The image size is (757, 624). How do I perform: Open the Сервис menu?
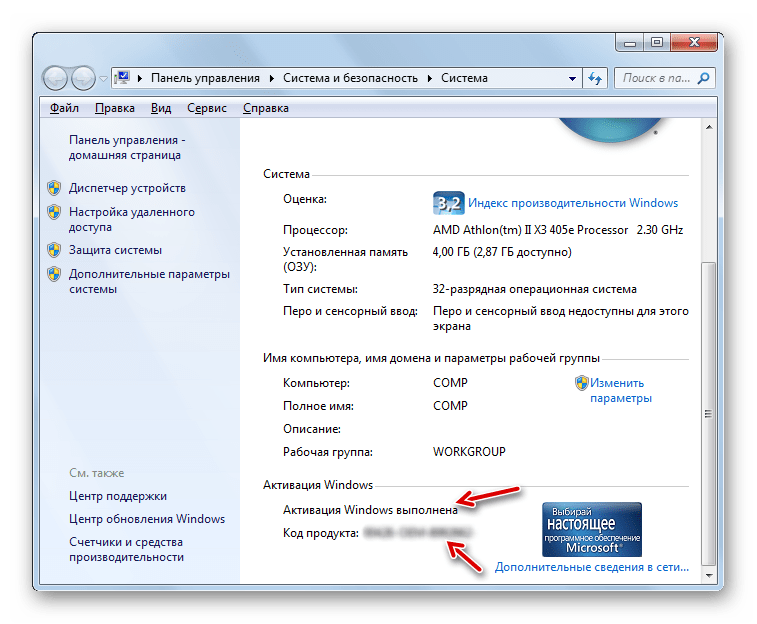207,108
